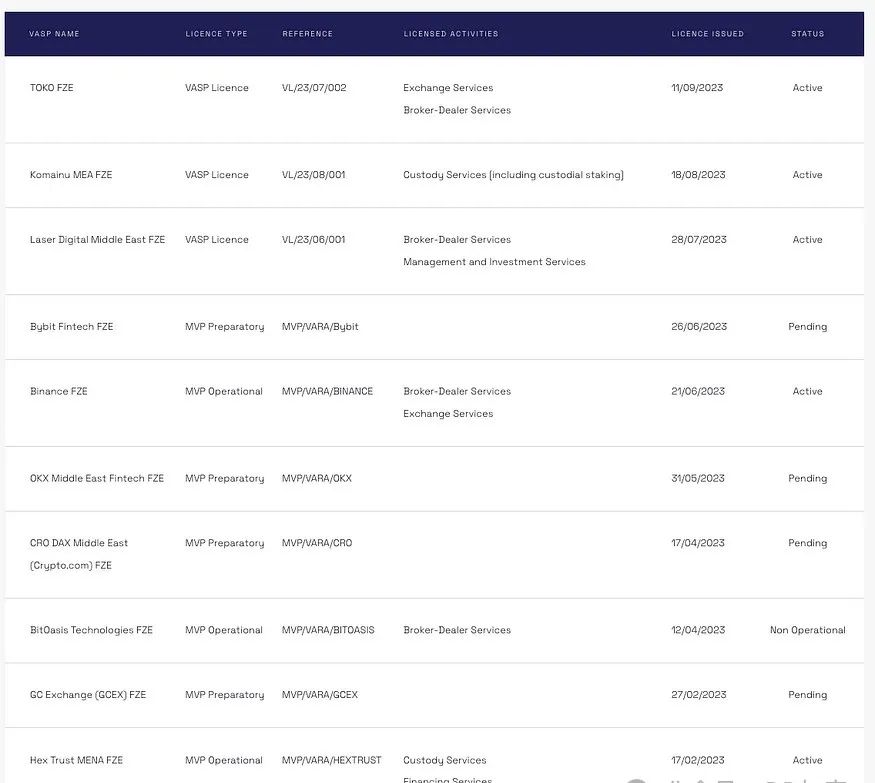Viewport: 875px width, 783px height.
Task: Click the Active status for Komainu MEA FZE
Action: (x=807, y=175)
